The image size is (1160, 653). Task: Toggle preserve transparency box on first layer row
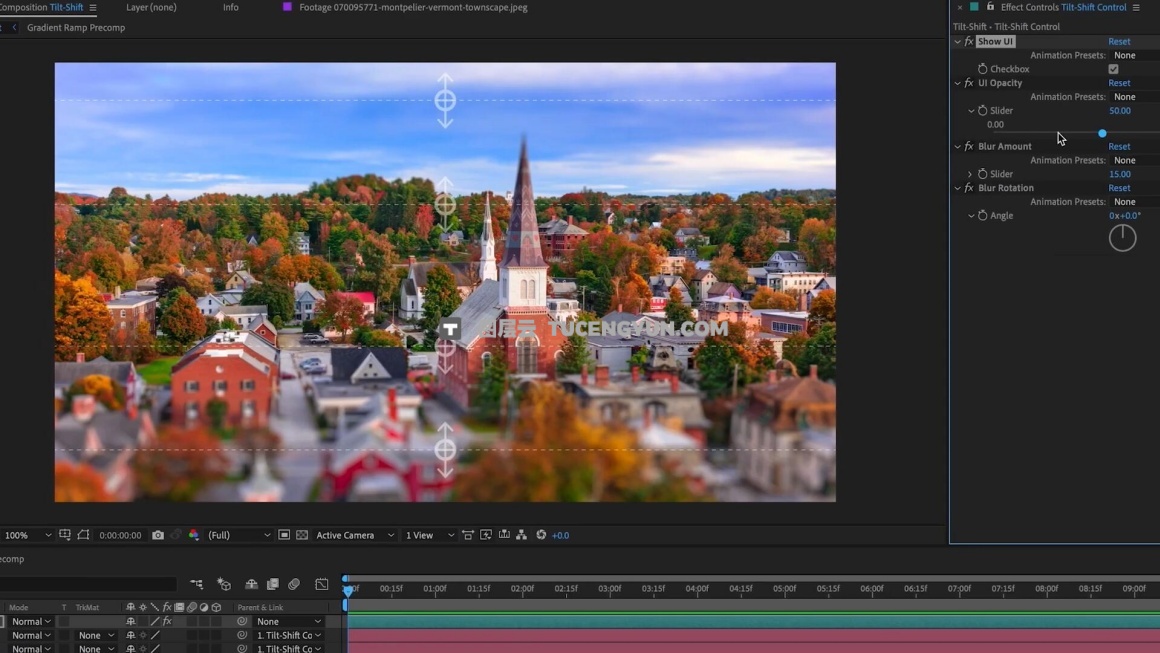[64, 621]
